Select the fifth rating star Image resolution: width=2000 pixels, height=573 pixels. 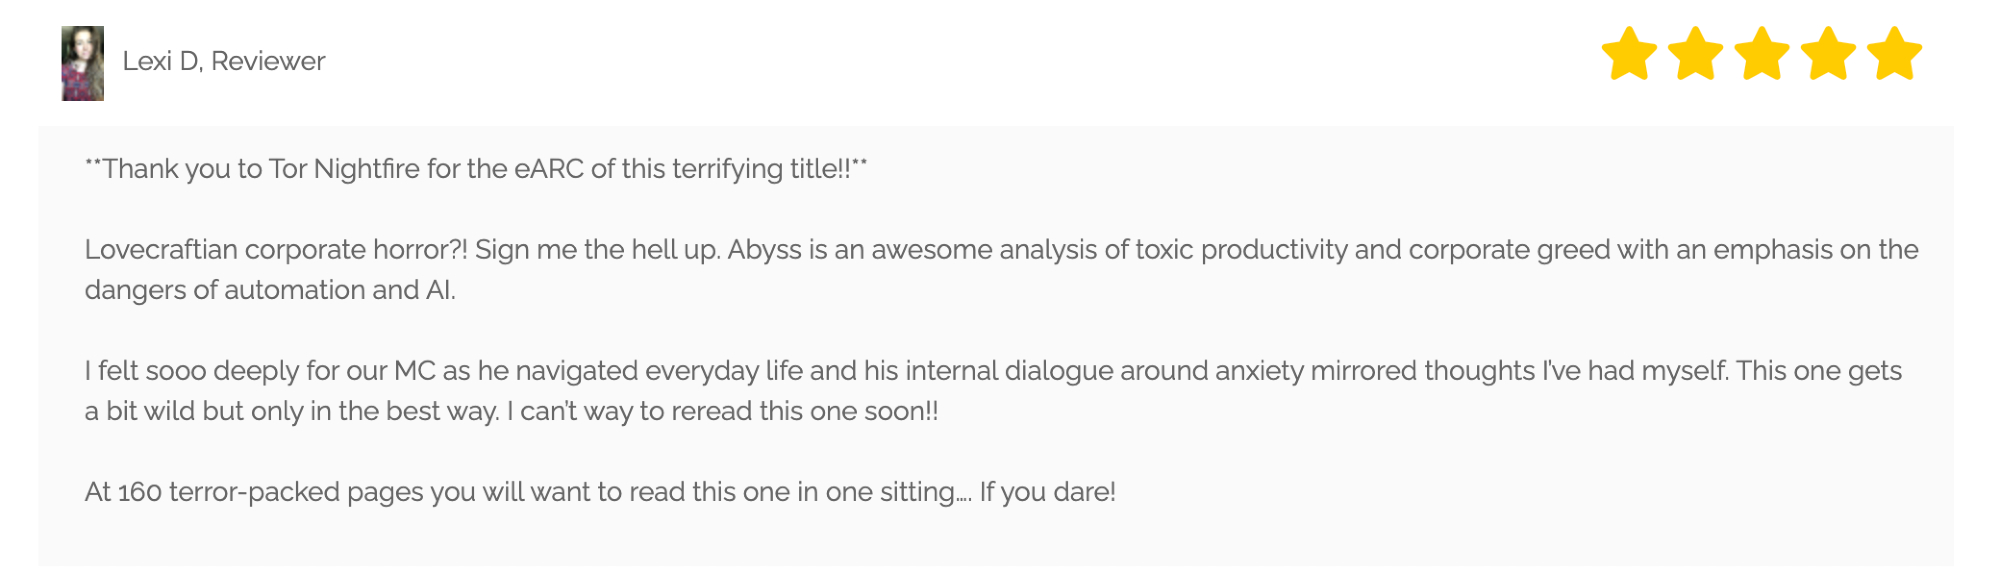coord(1894,54)
